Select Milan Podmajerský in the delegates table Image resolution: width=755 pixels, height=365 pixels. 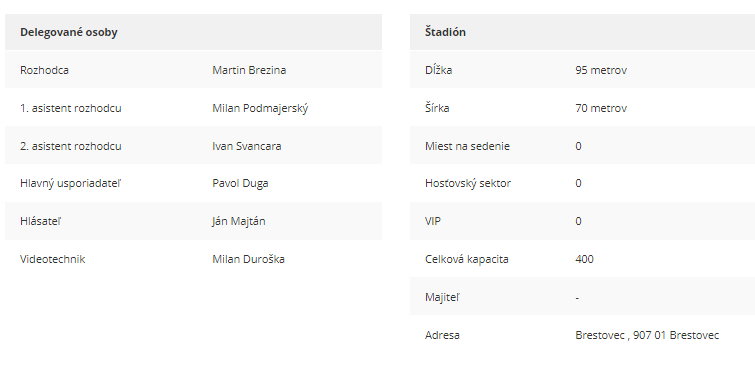[x=260, y=108]
